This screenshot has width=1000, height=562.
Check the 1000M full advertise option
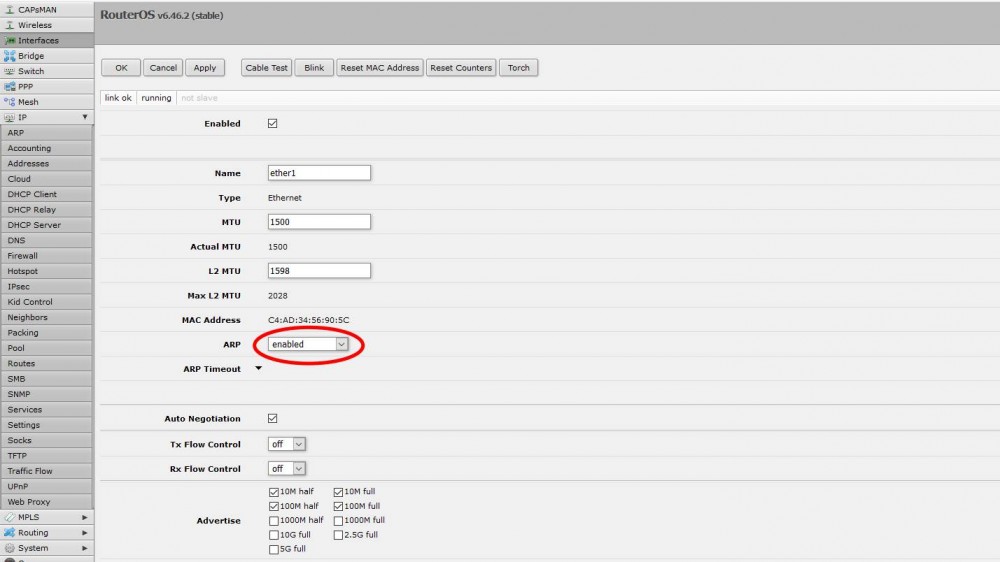pos(338,520)
